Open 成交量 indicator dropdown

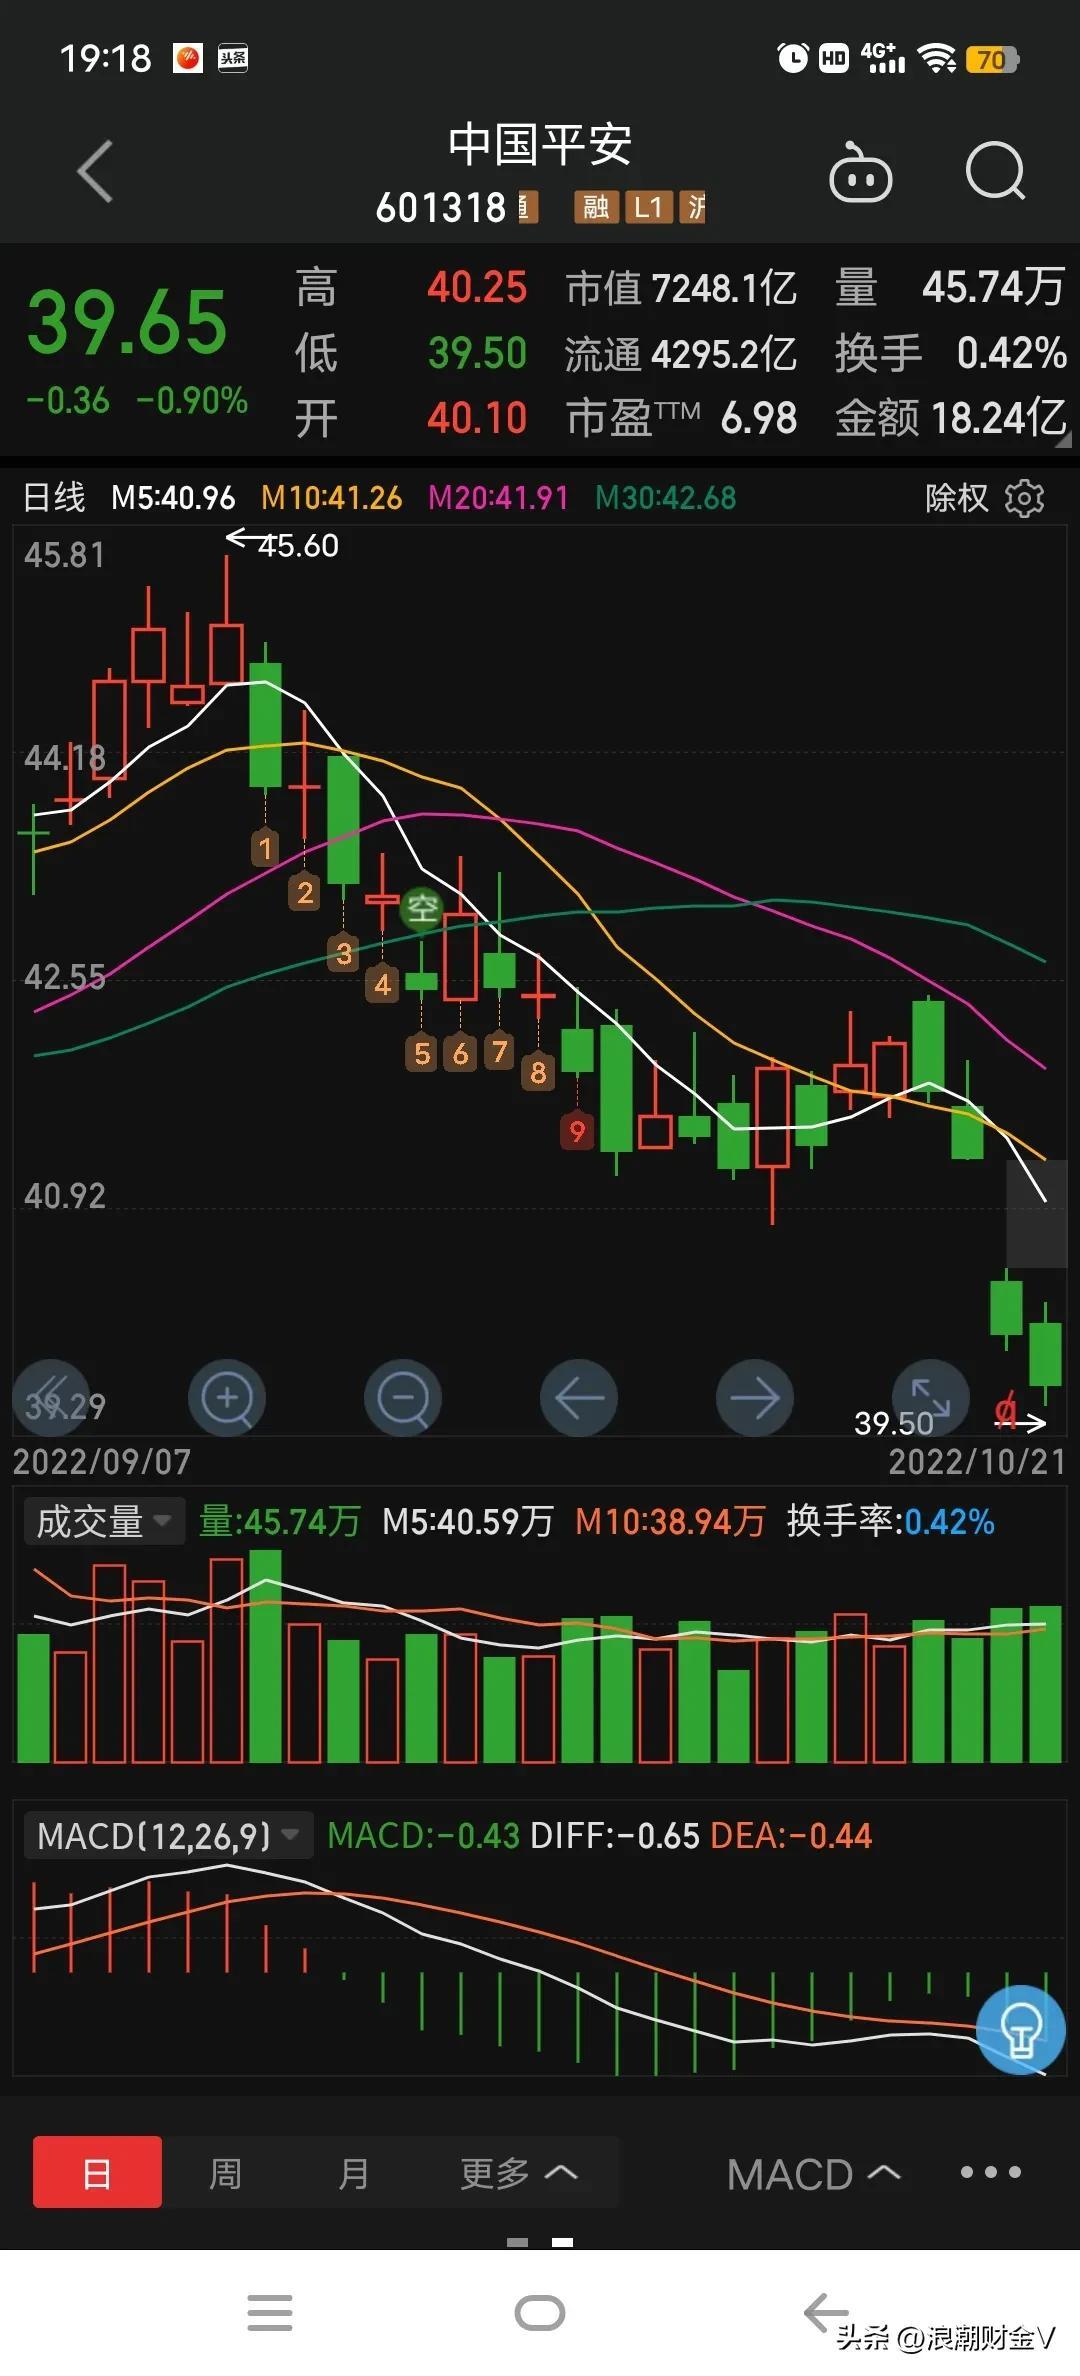(104, 1521)
